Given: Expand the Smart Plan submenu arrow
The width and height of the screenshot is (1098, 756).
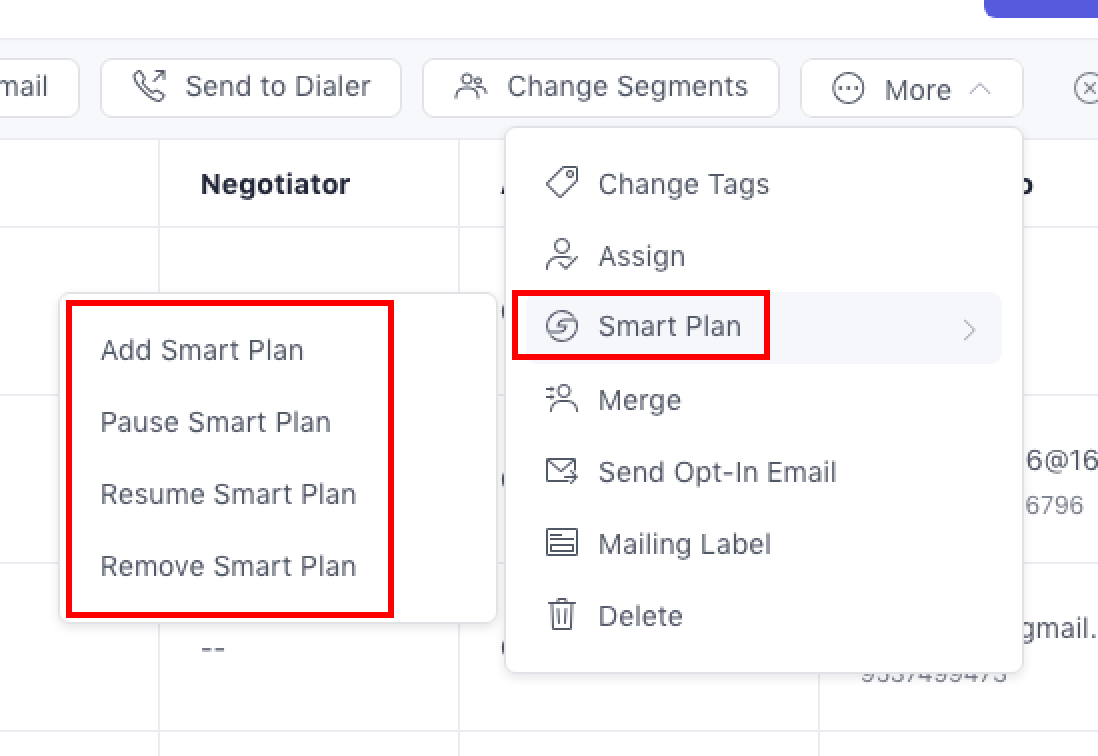Looking at the screenshot, I should click(x=968, y=329).
